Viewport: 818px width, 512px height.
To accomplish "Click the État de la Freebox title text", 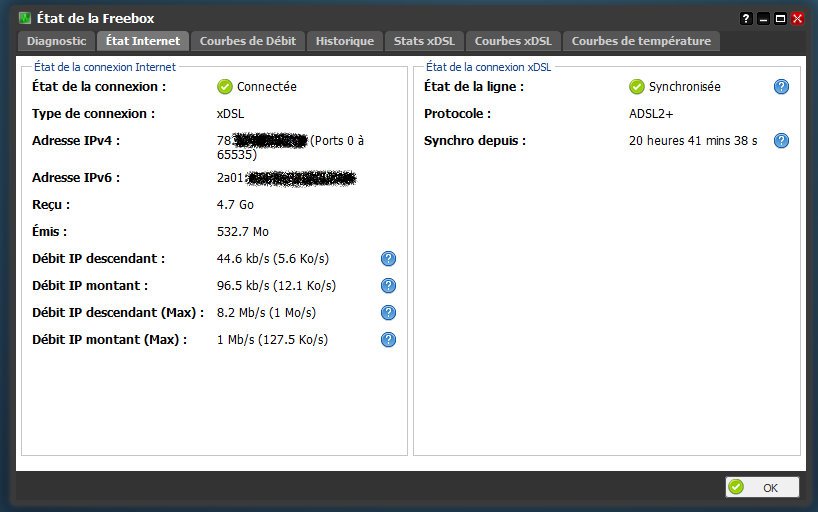I will tap(95, 19).
